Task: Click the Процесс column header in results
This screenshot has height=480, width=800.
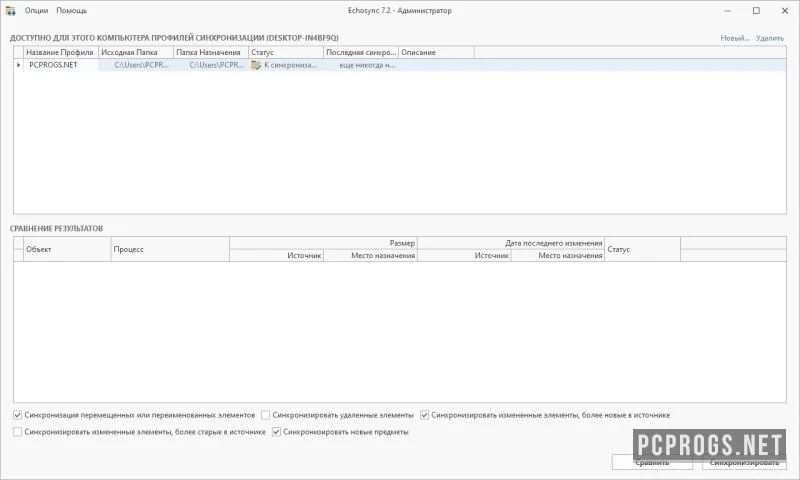Action: tap(170, 249)
